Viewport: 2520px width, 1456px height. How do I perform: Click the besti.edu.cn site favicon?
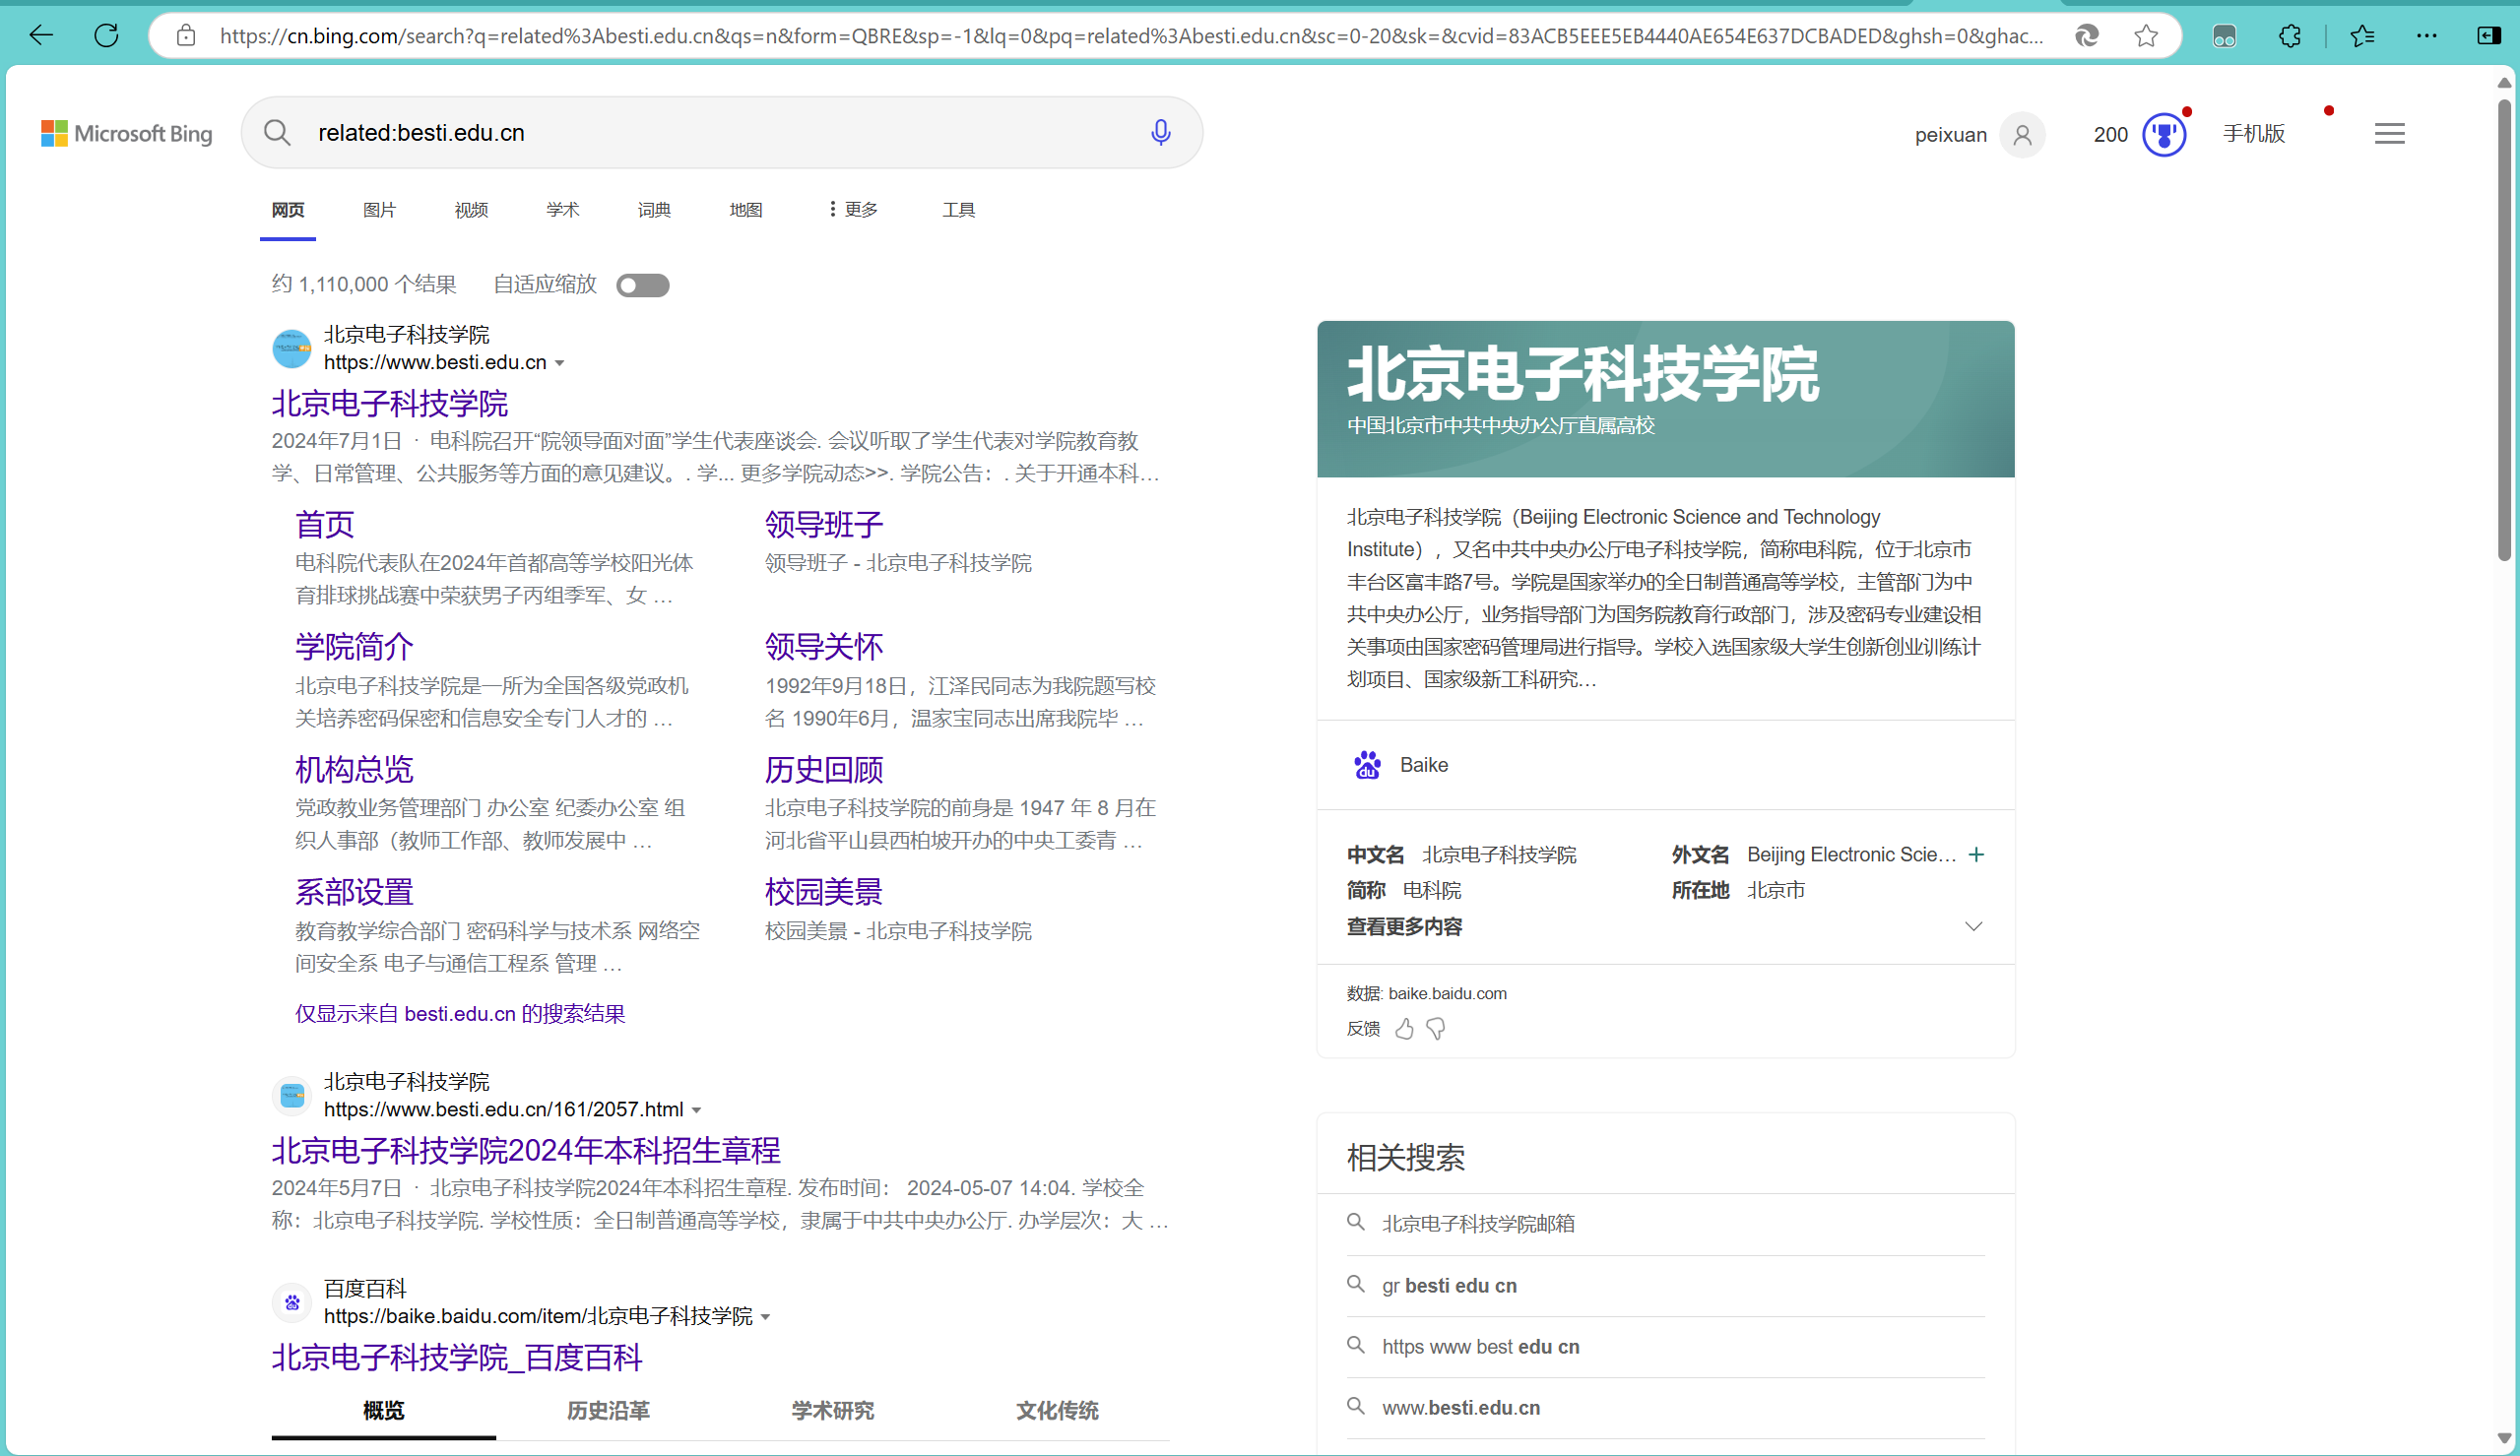pyautogui.click(x=292, y=348)
